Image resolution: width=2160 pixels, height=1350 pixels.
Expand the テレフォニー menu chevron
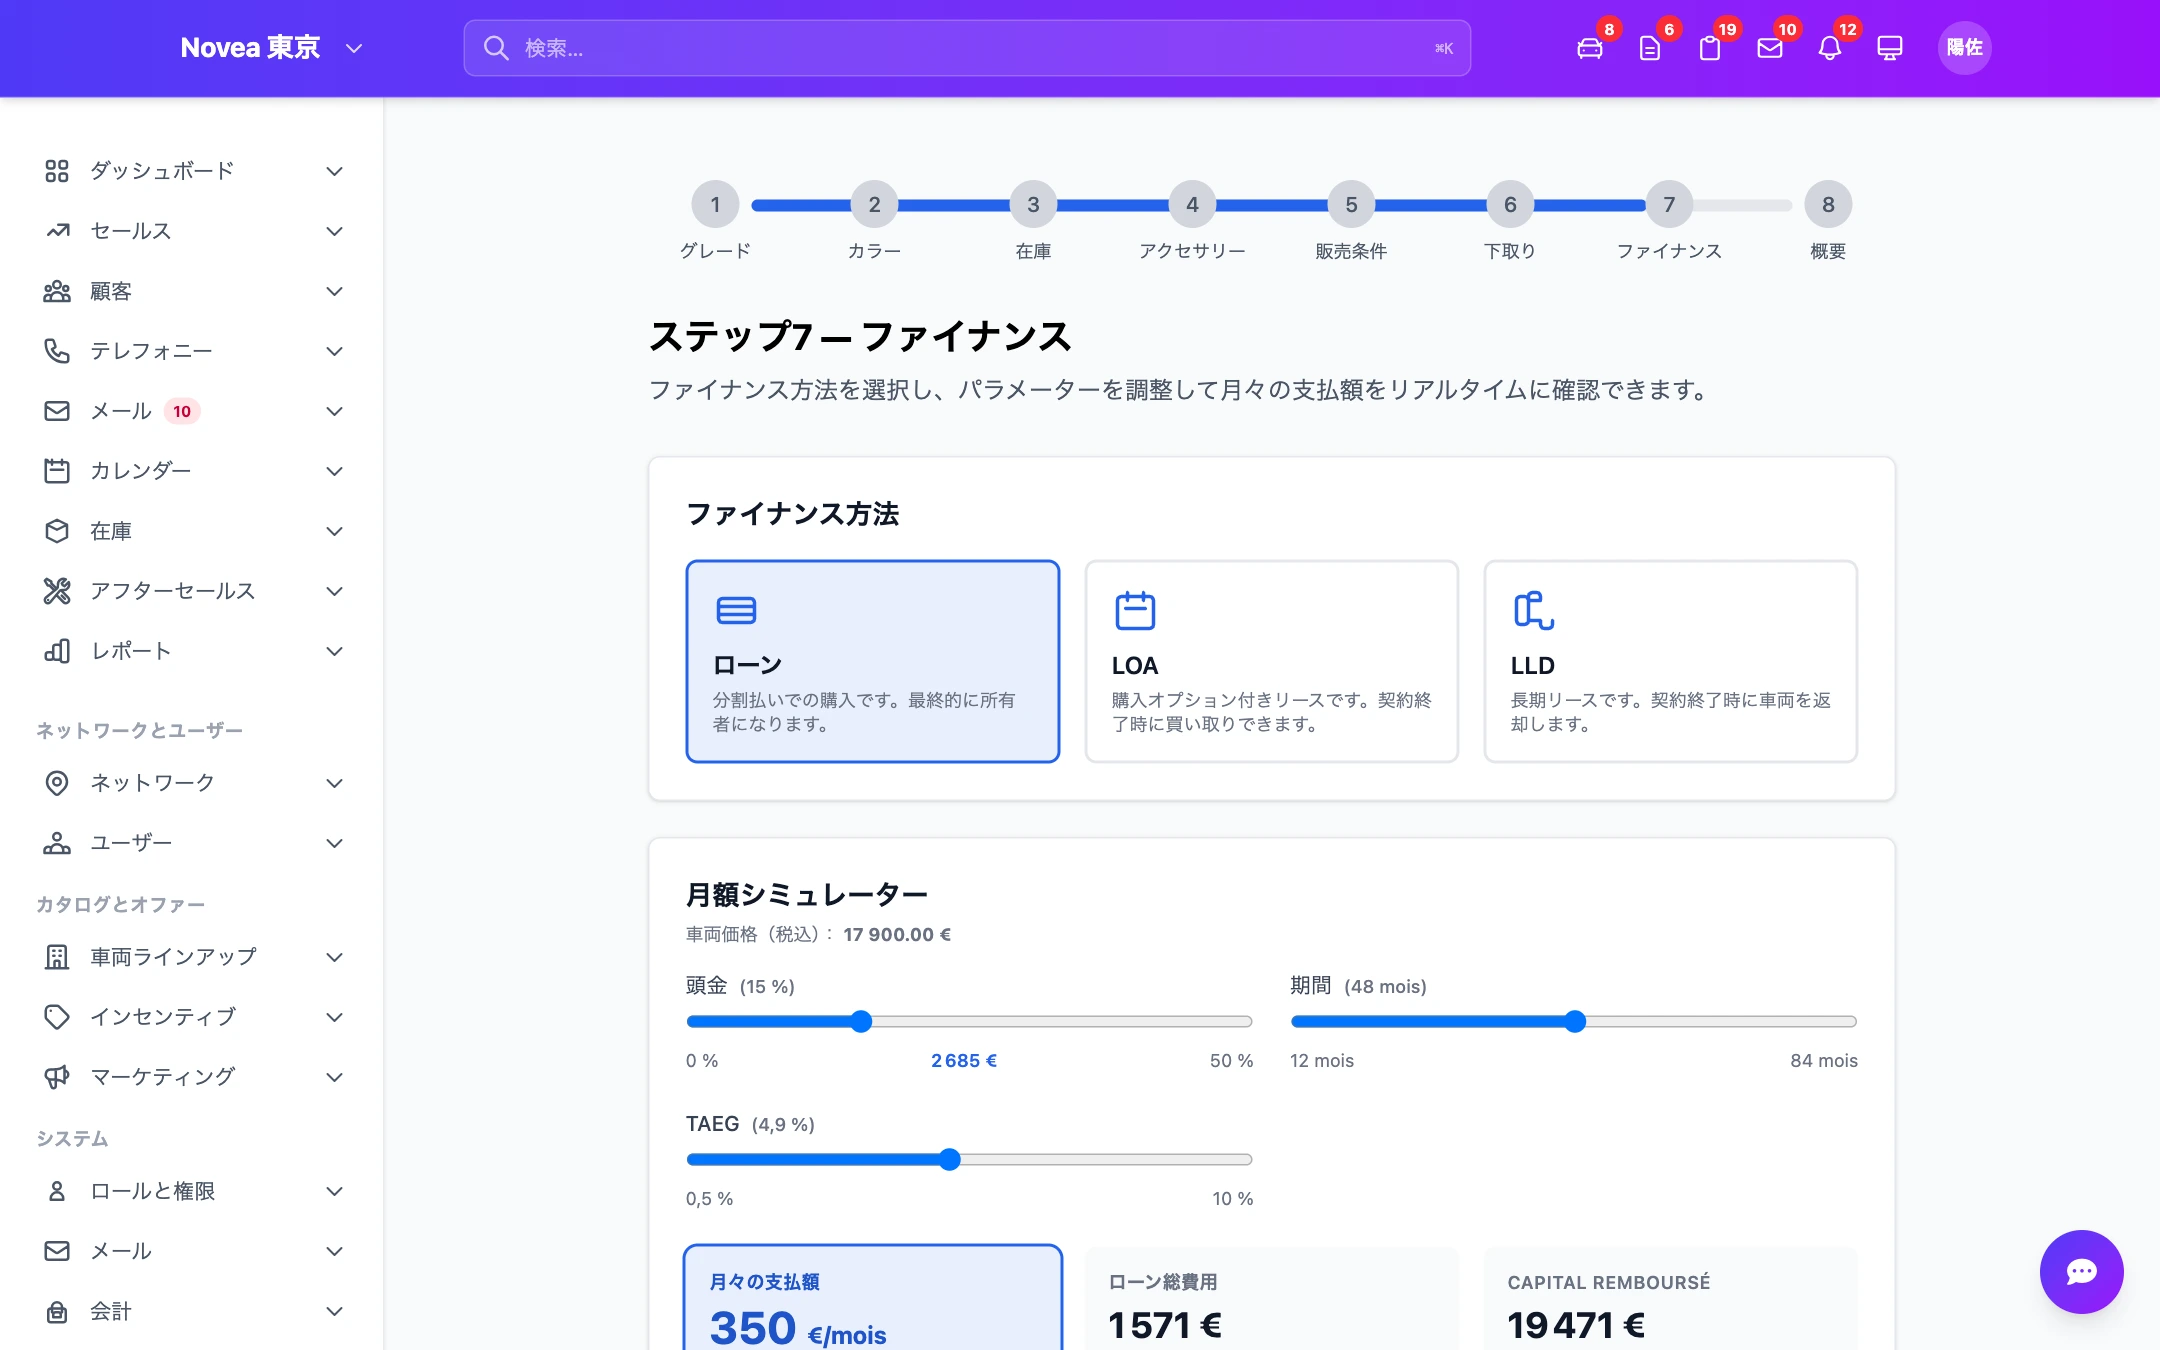335,351
